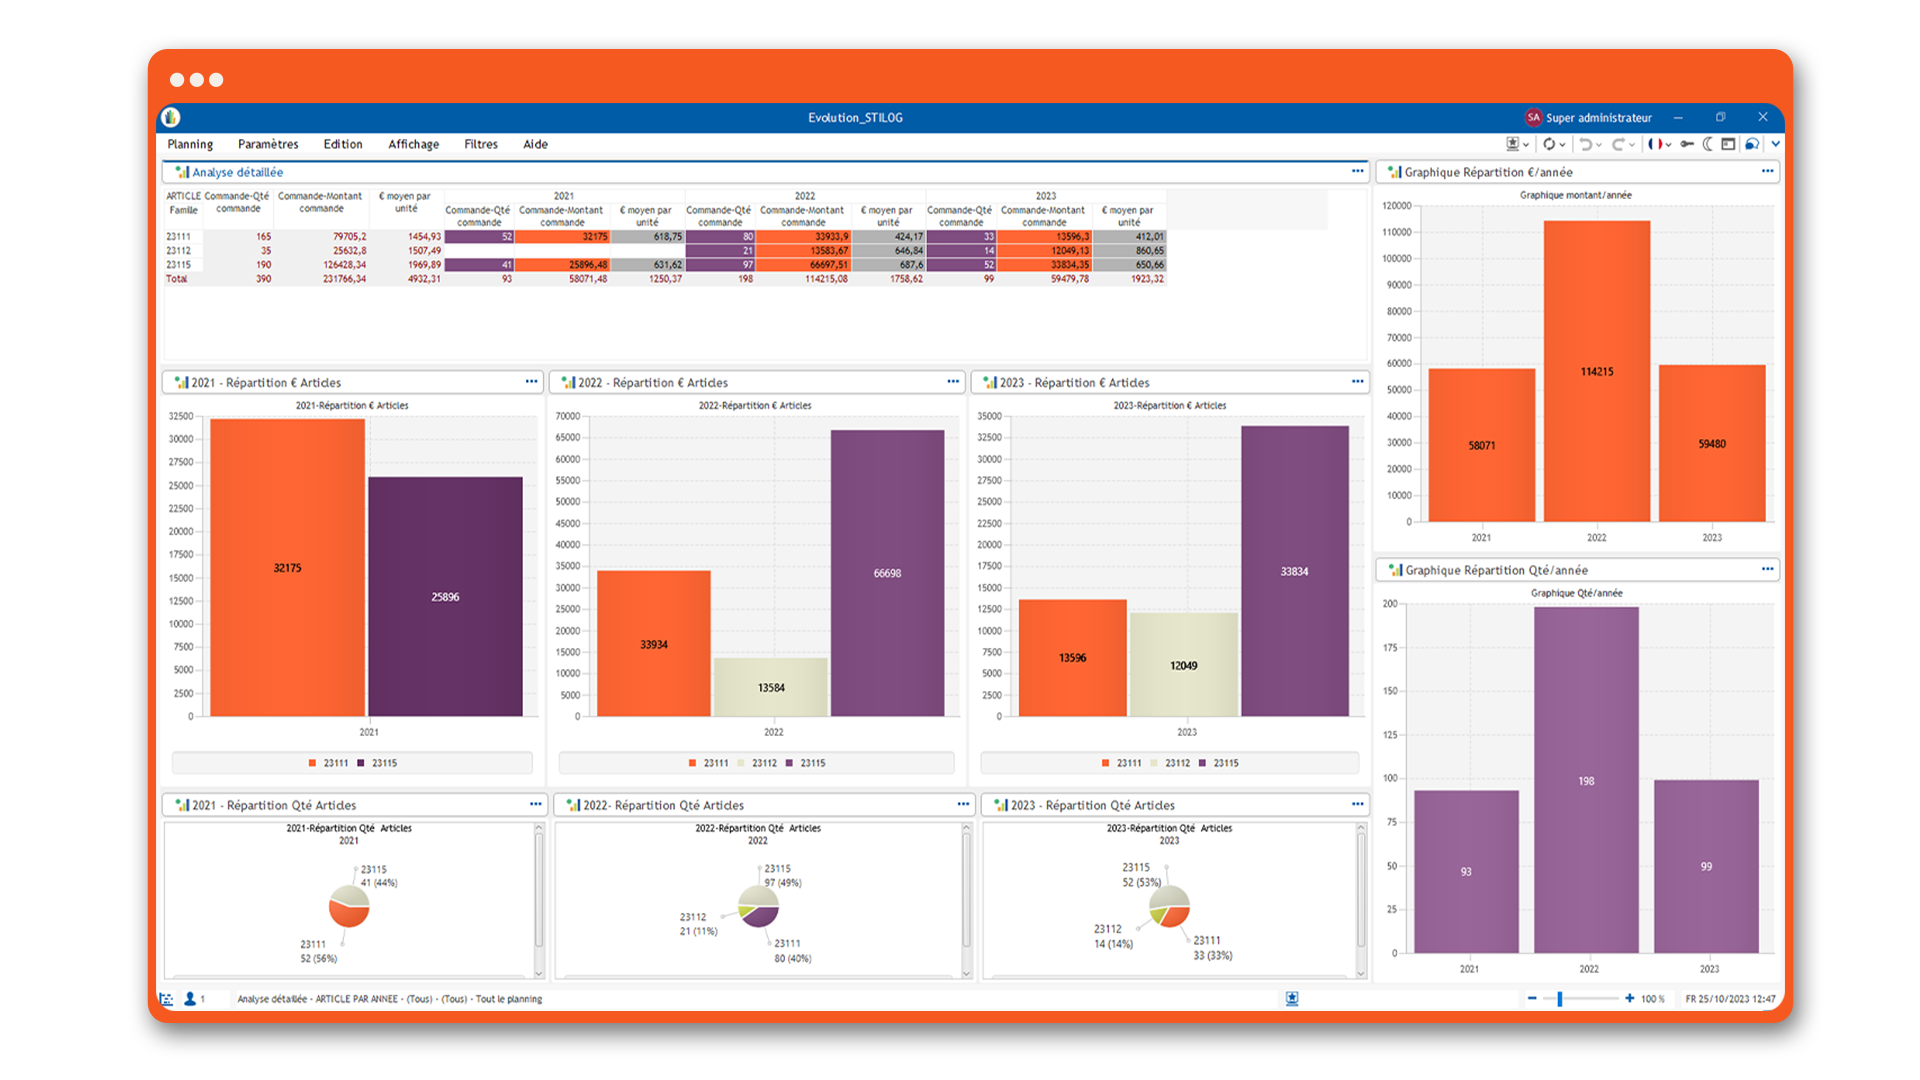Open the Filtres menu
The width and height of the screenshot is (1920, 1080).
480,144
